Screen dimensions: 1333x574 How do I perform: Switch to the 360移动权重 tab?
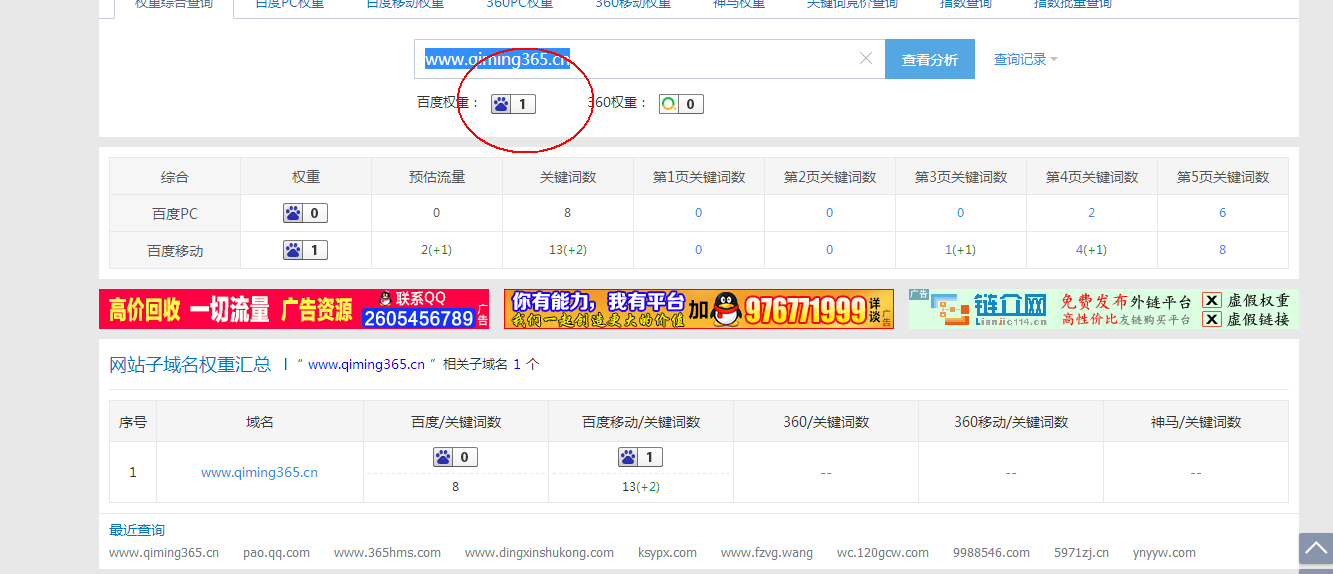coord(633,4)
